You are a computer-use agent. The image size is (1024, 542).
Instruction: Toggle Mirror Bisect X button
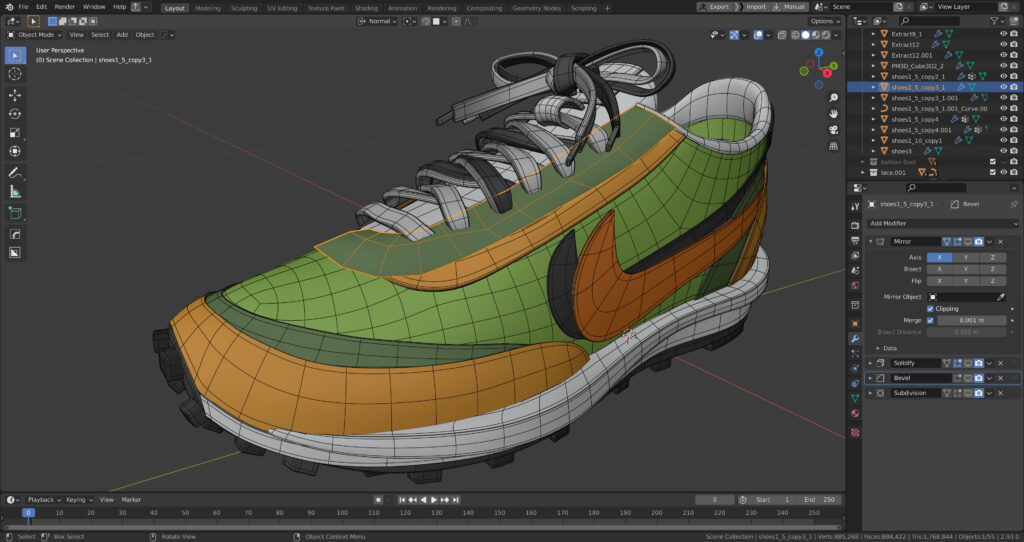tap(940, 269)
